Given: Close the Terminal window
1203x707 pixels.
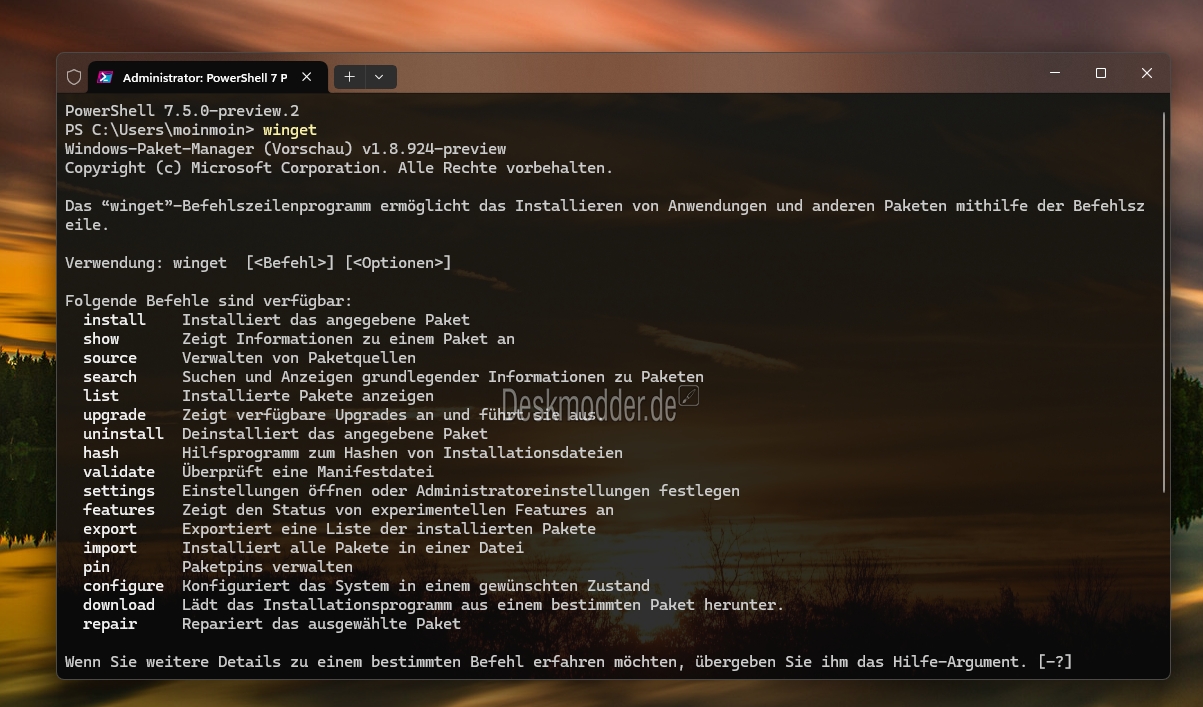Looking at the screenshot, I should (x=1147, y=73).
